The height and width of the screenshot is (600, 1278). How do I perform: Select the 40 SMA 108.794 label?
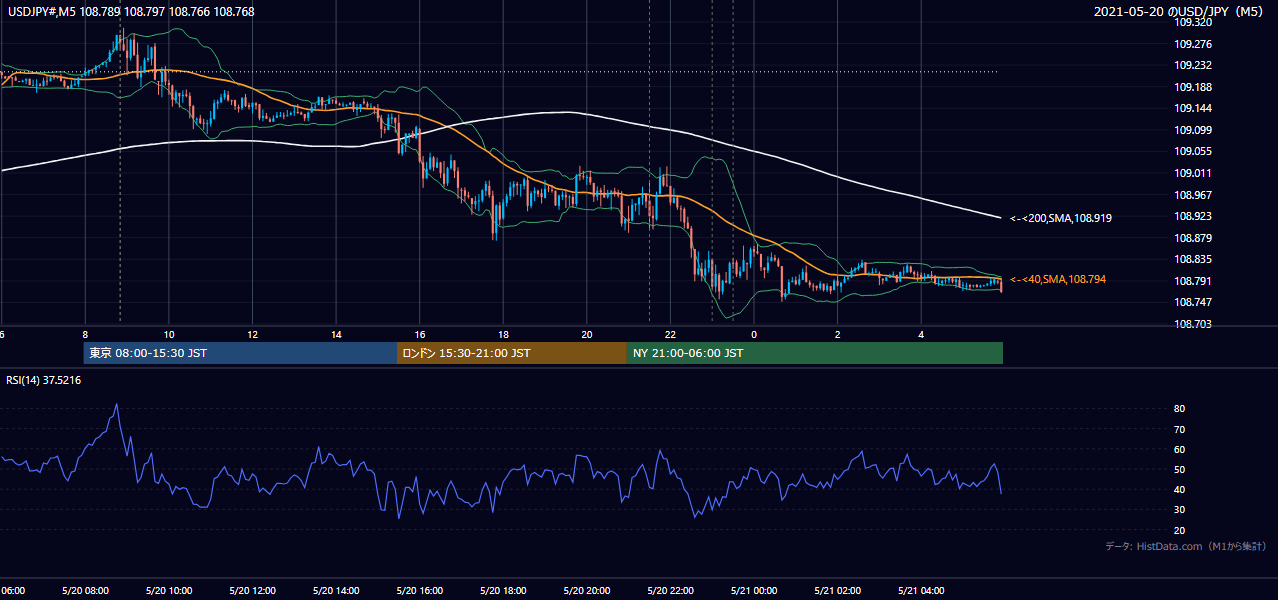[x=1058, y=280]
